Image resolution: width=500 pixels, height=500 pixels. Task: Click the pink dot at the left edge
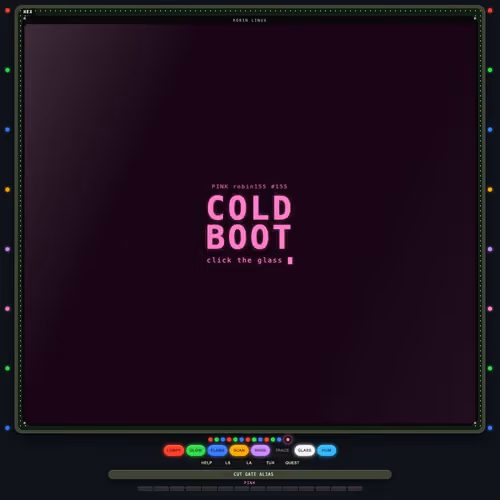7,309
